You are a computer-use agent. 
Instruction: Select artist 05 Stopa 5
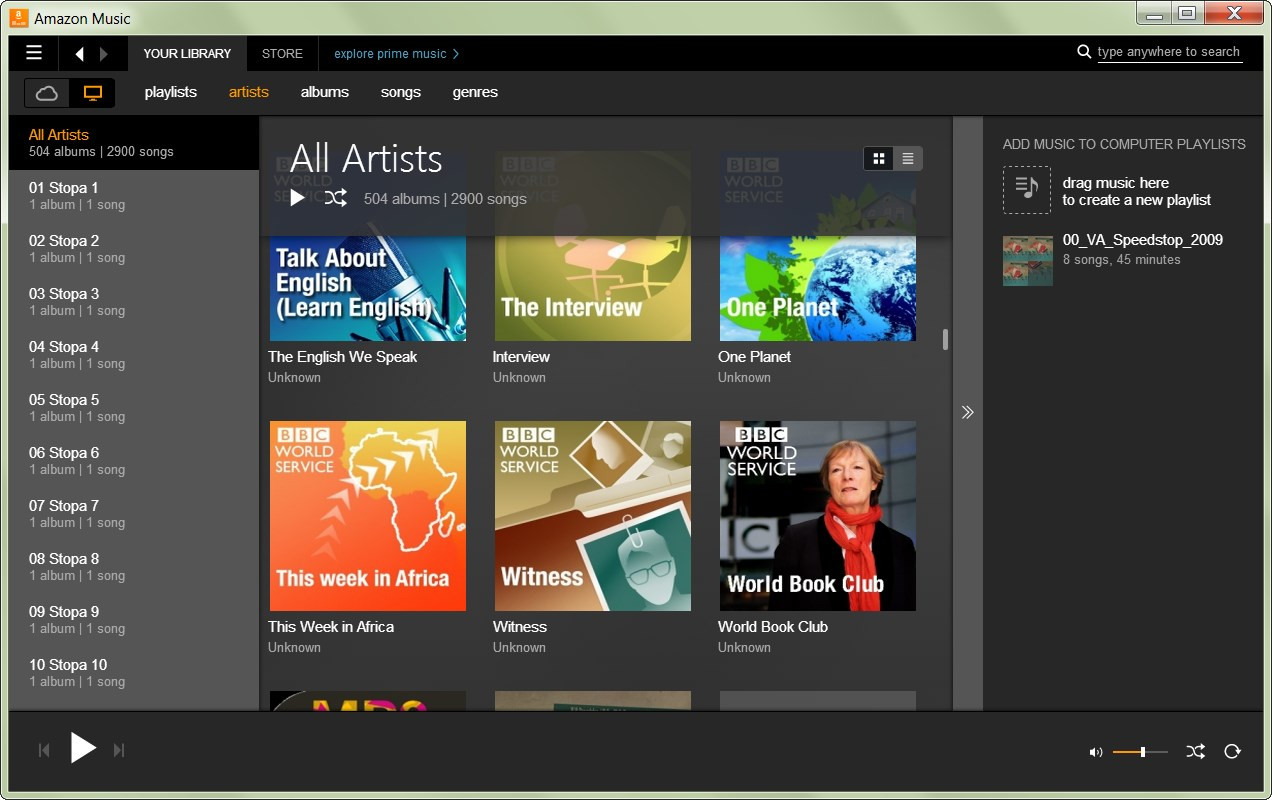coord(134,408)
